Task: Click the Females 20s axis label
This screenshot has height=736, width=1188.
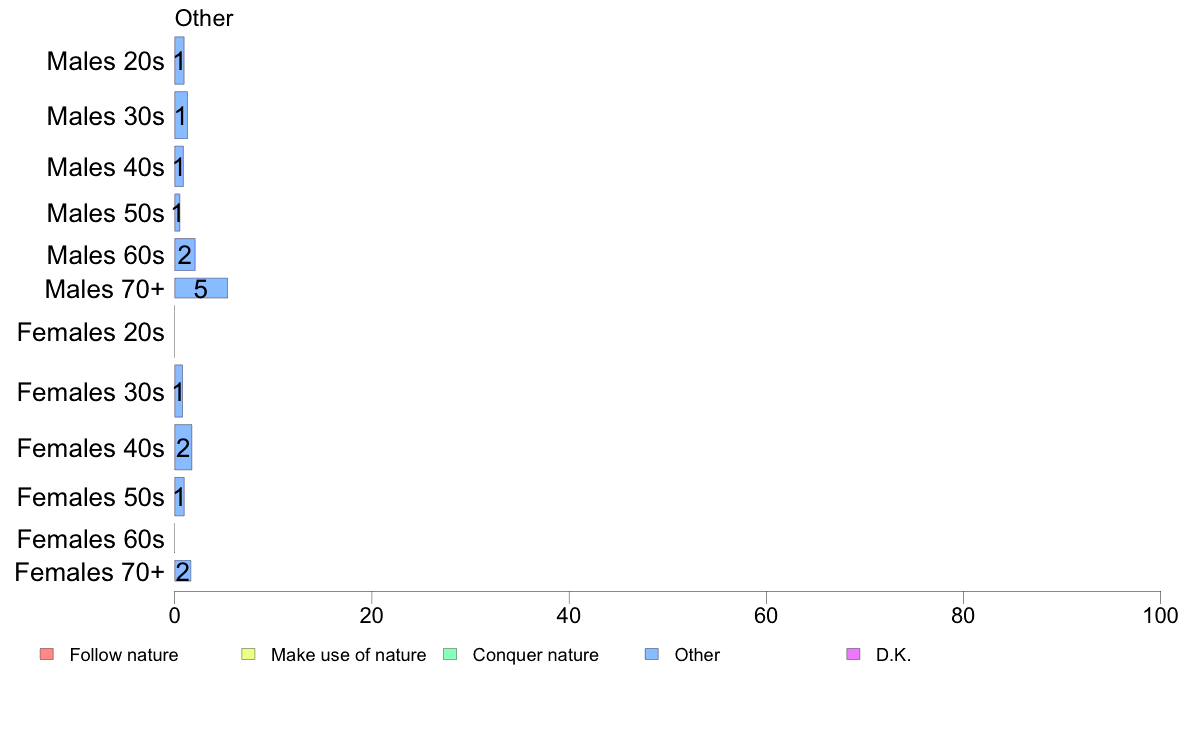Action: click(x=90, y=332)
